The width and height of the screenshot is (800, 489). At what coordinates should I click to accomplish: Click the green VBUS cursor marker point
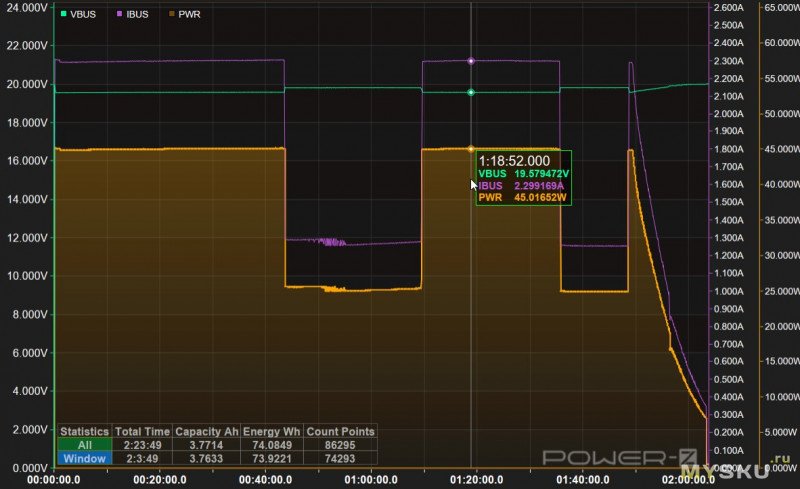pos(471,92)
